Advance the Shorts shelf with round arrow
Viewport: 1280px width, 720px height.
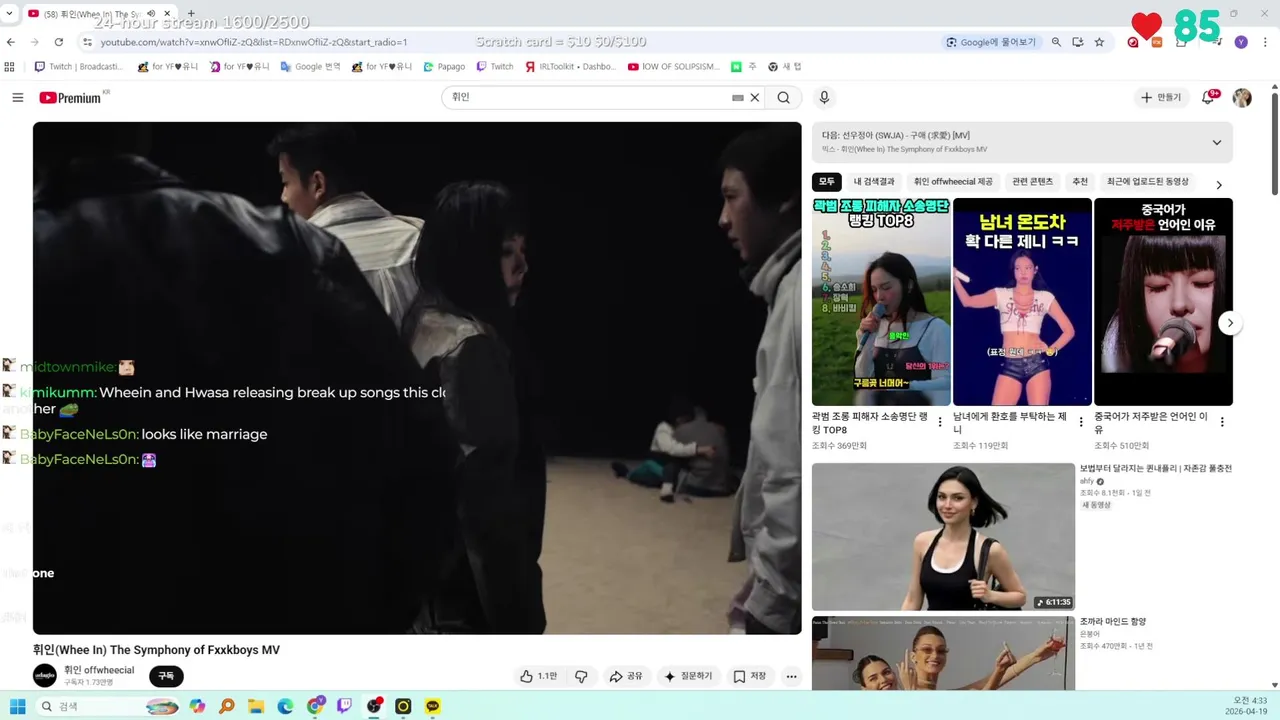(x=1230, y=323)
